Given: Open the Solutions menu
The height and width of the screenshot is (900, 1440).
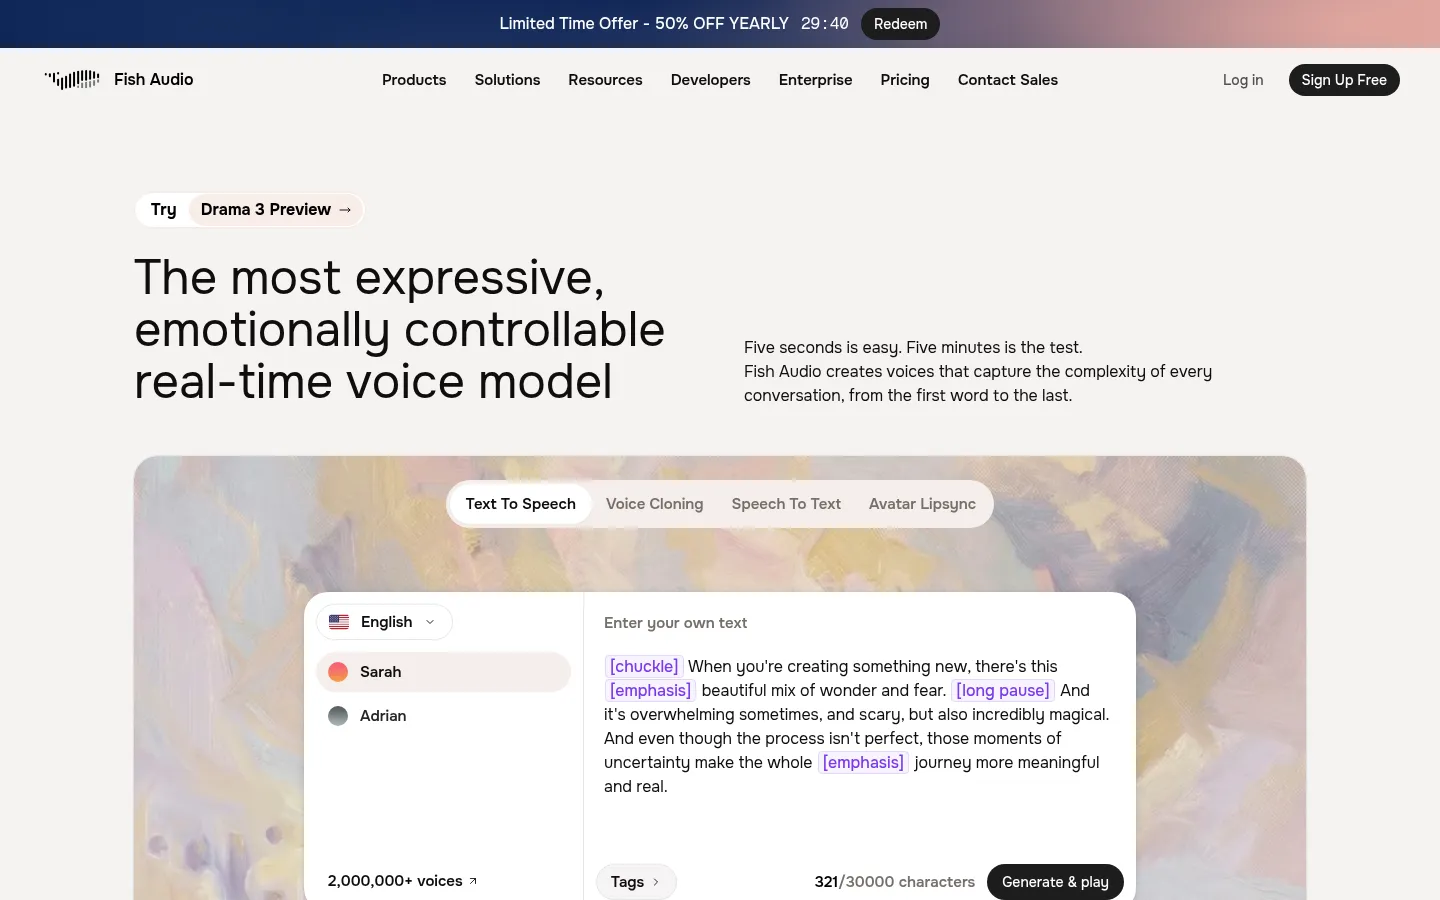Looking at the screenshot, I should click(x=507, y=80).
